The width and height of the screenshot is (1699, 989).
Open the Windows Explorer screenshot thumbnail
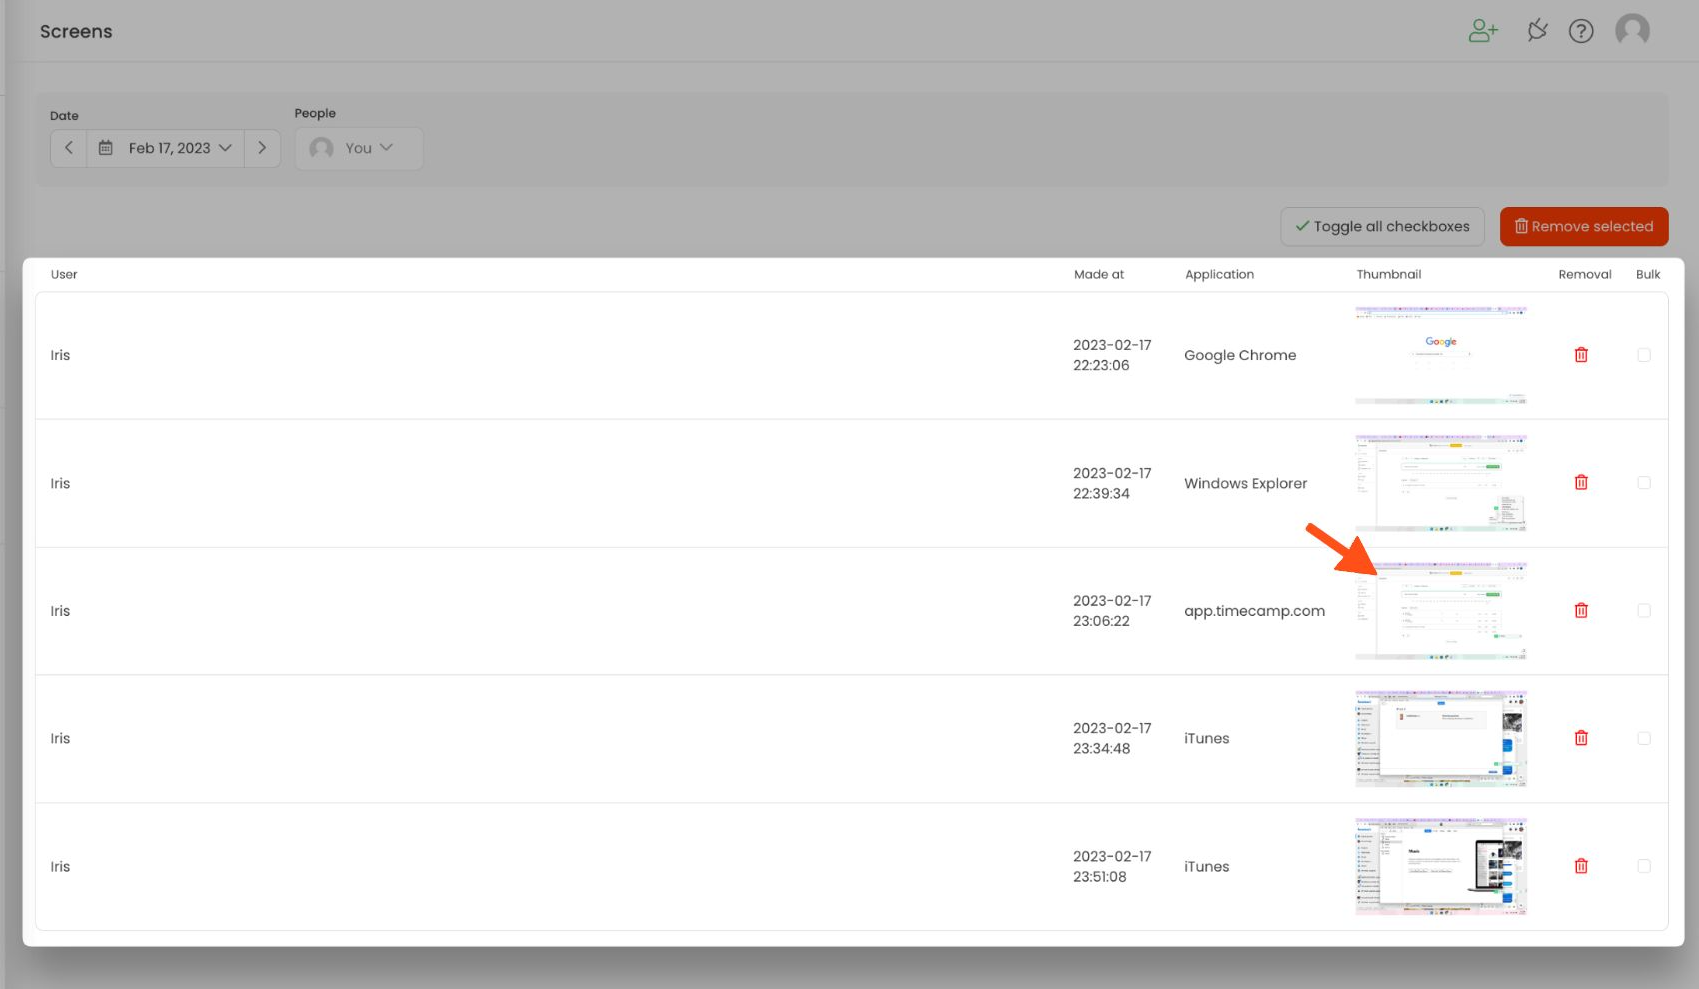tap(1441, 483)
